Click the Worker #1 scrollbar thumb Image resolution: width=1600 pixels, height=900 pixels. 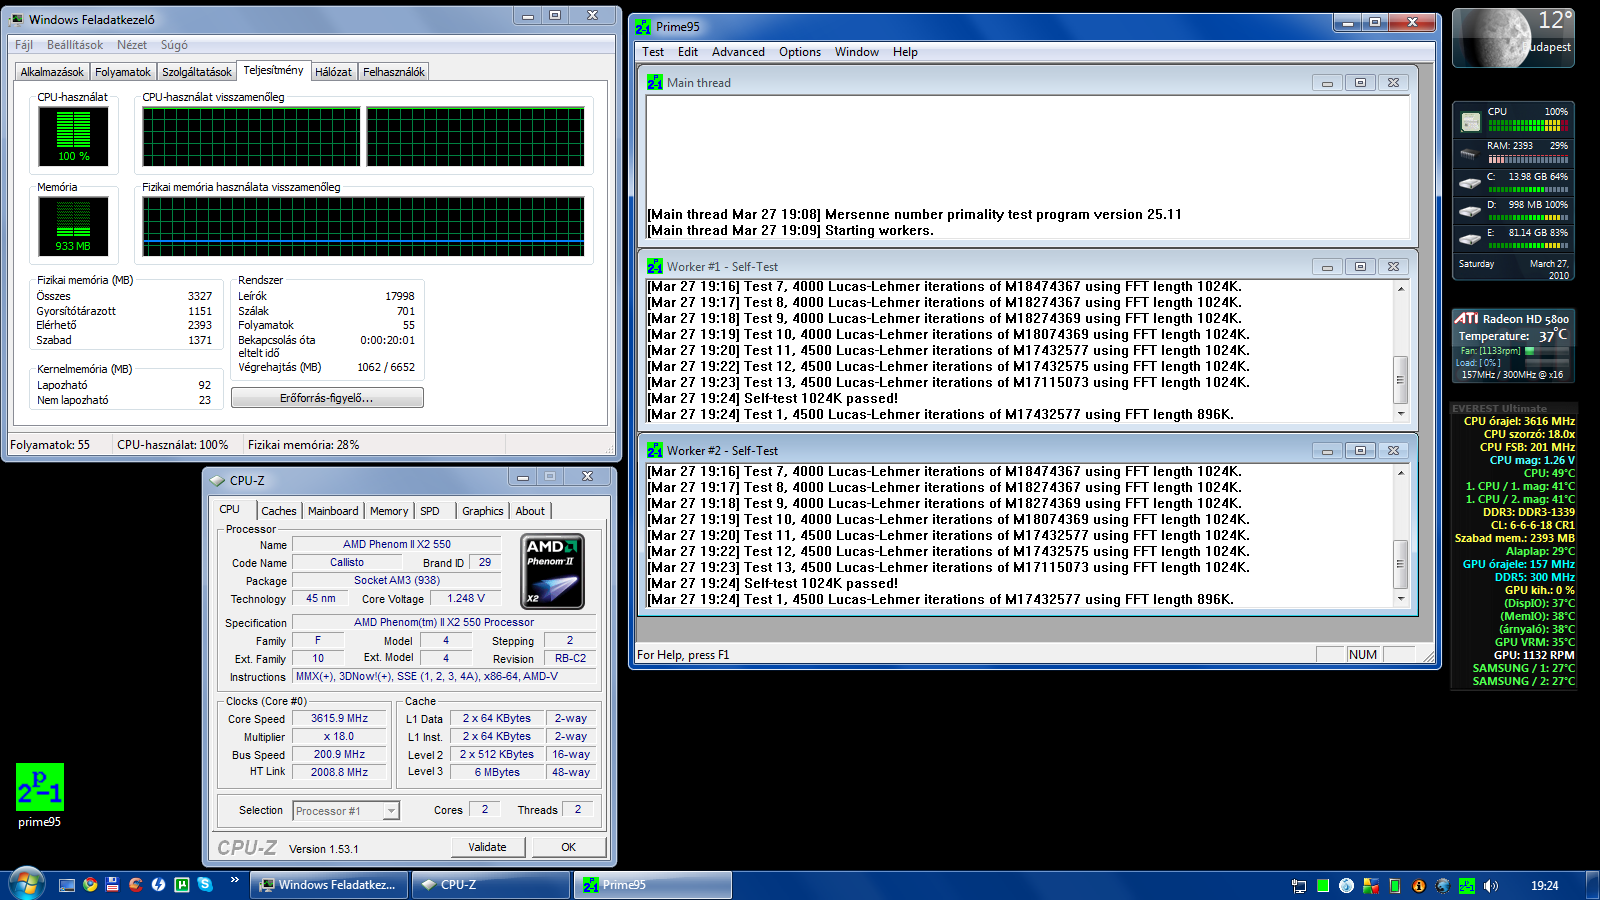coord(1400,379)
